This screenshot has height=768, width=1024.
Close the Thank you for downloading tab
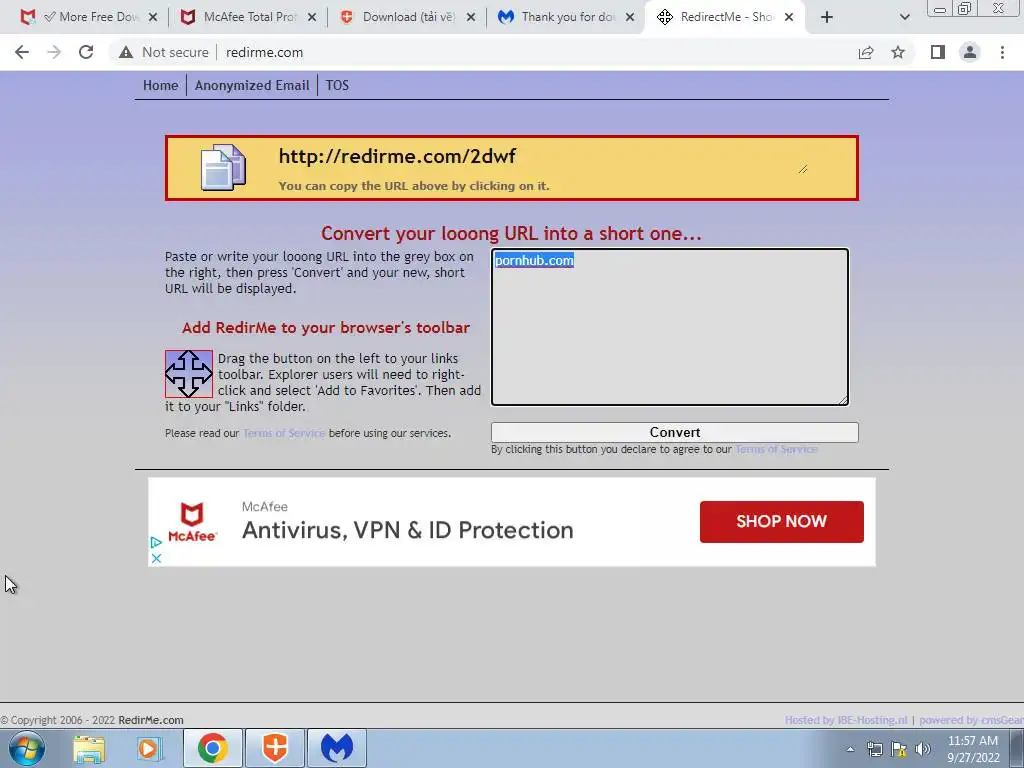(x=630, y=17)
